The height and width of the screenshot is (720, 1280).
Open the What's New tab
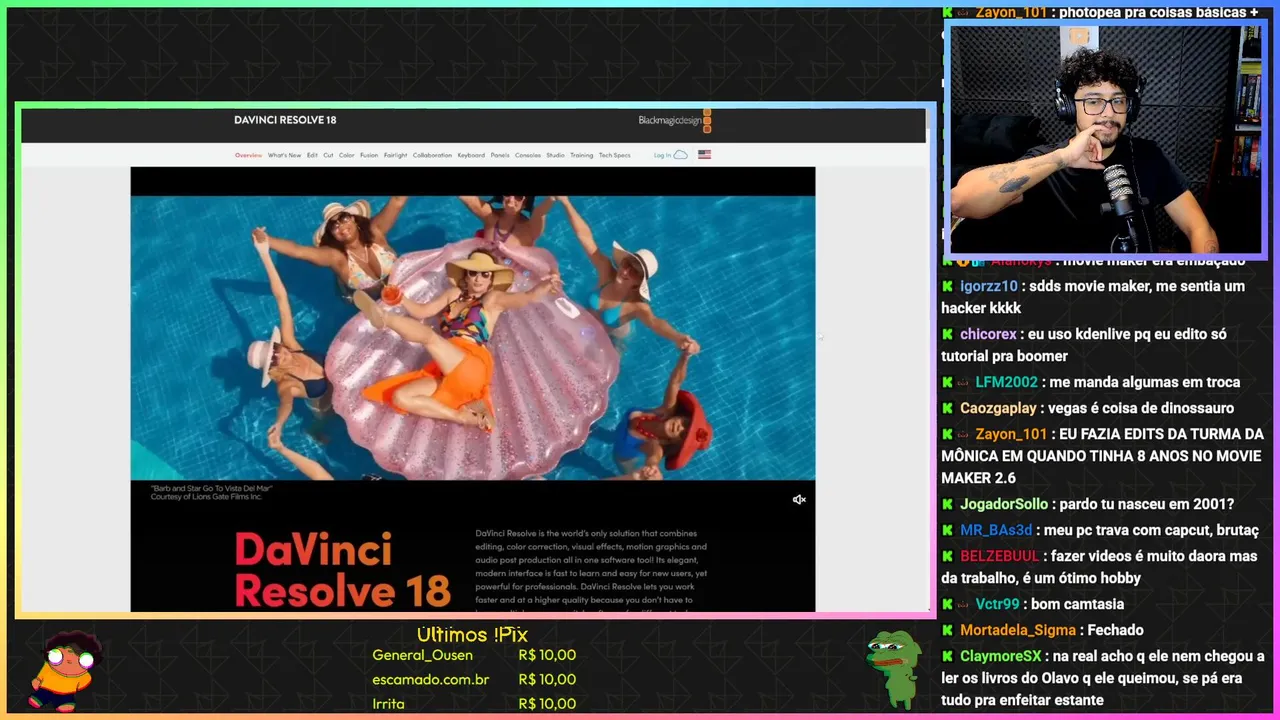(x=284, y=155)
